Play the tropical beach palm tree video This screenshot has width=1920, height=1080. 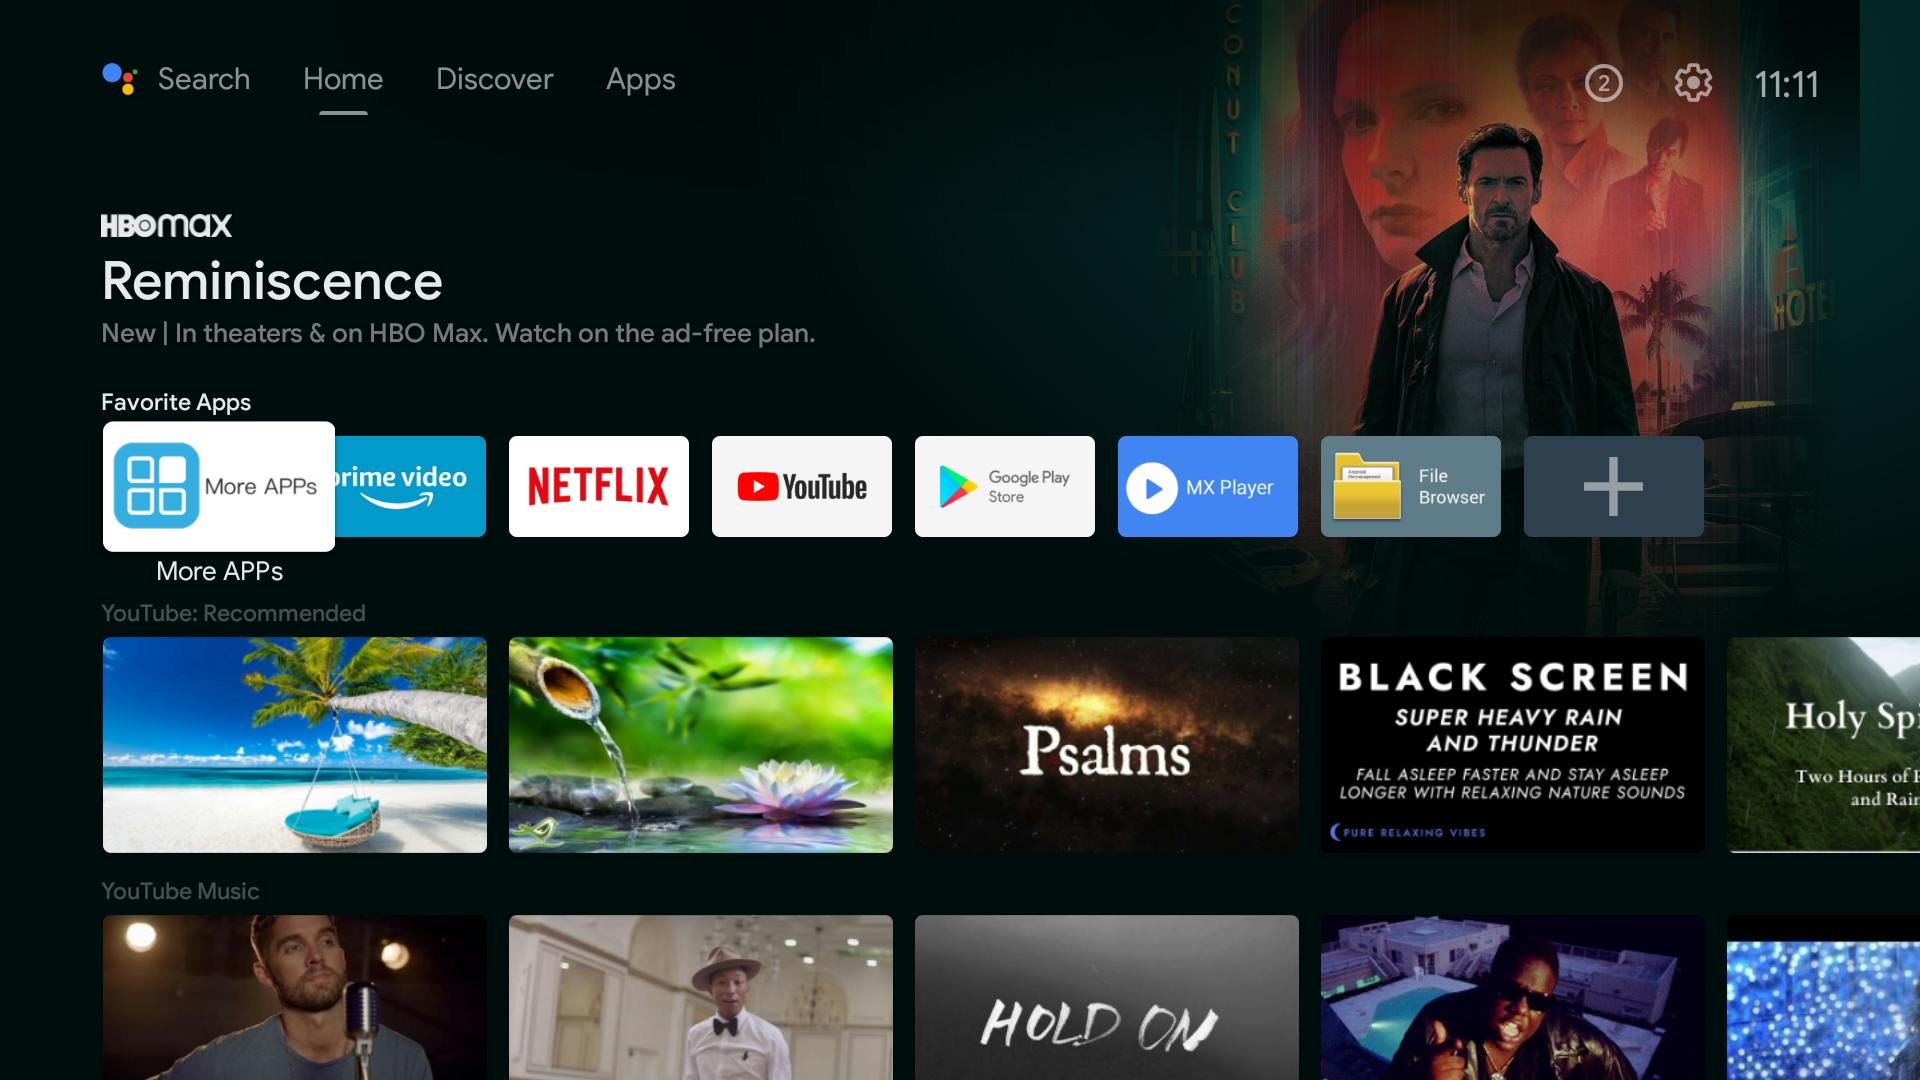point(295,745)
